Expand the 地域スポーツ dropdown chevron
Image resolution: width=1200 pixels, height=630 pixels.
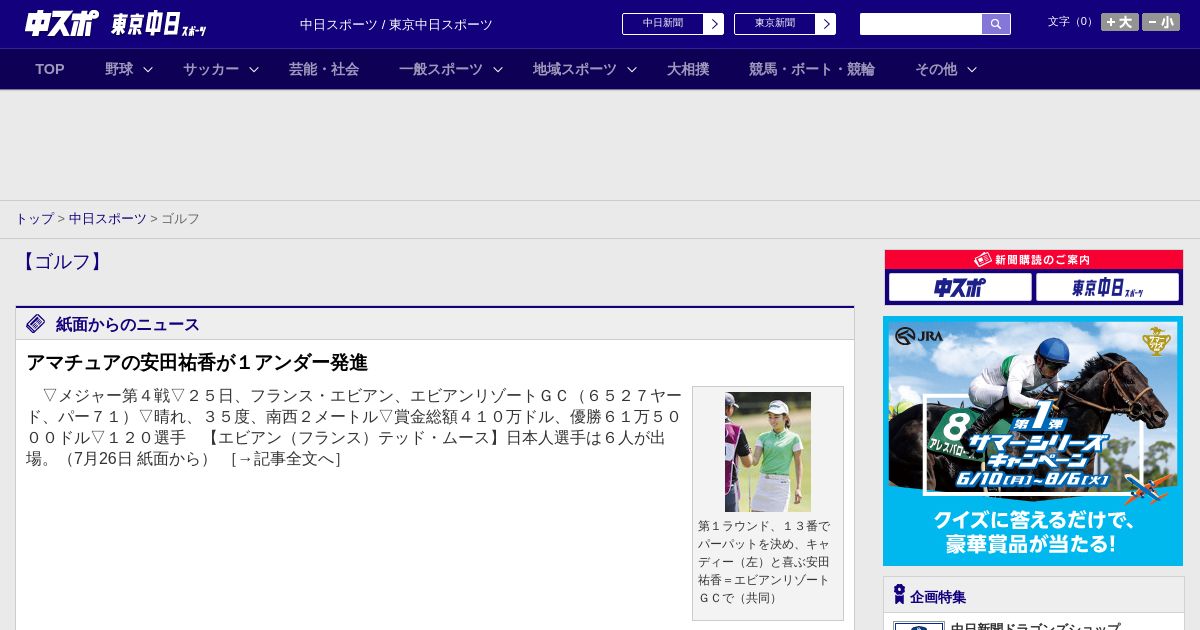[632, 69]
